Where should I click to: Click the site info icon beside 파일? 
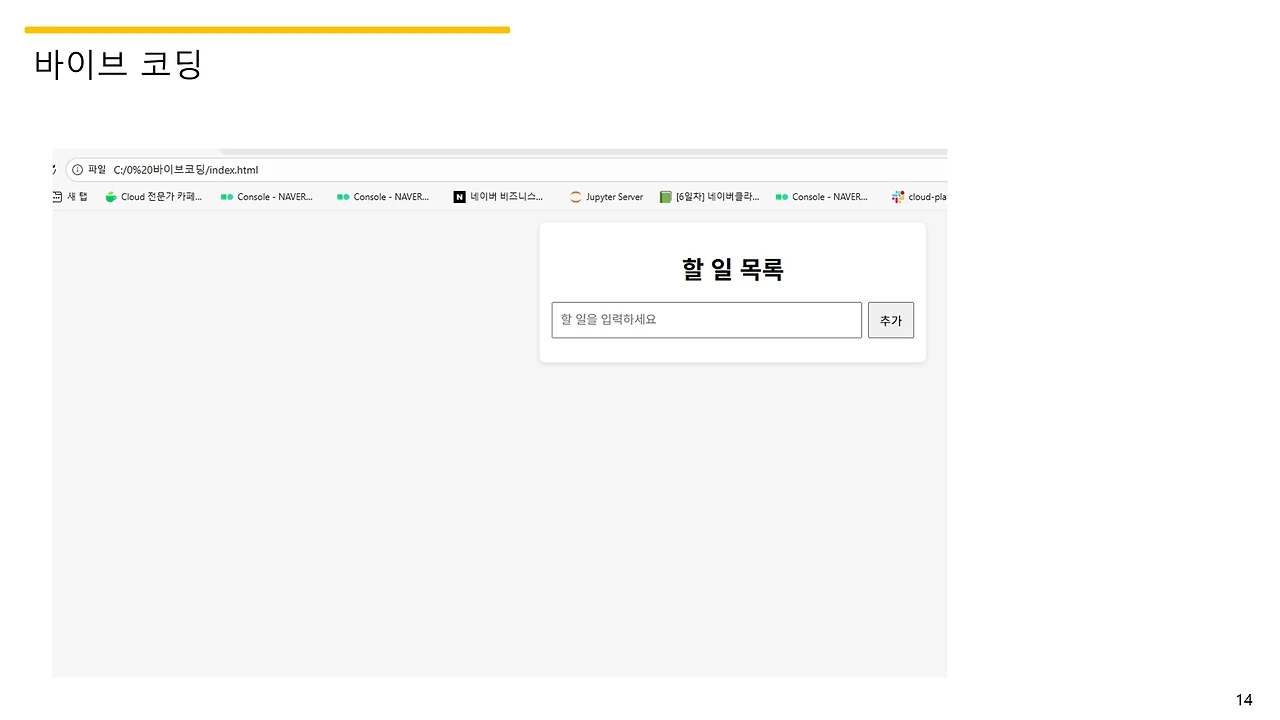[77, 170]
